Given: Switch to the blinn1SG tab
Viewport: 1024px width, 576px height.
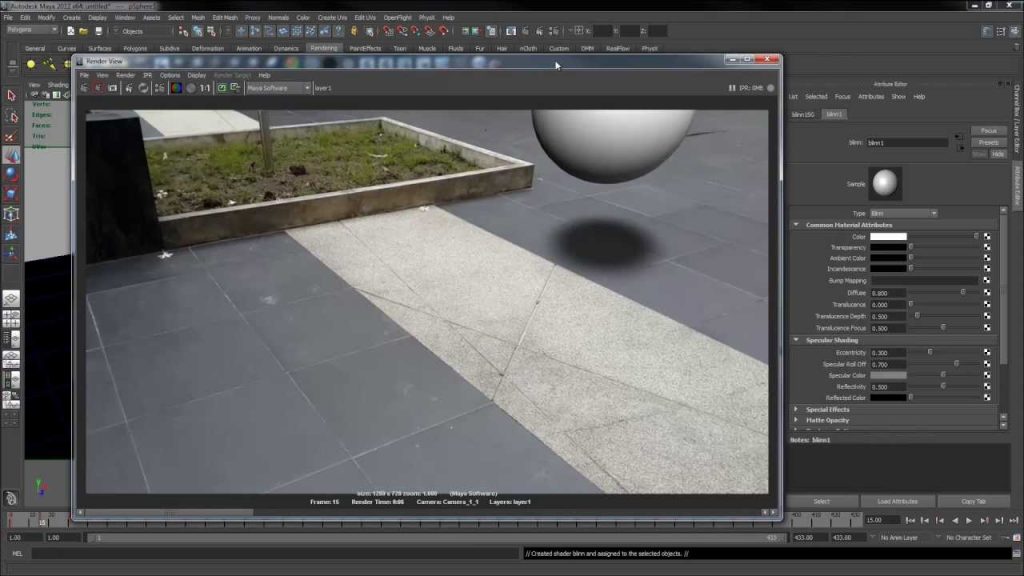Looking at the screenshot, I should [x=803, y=114].
